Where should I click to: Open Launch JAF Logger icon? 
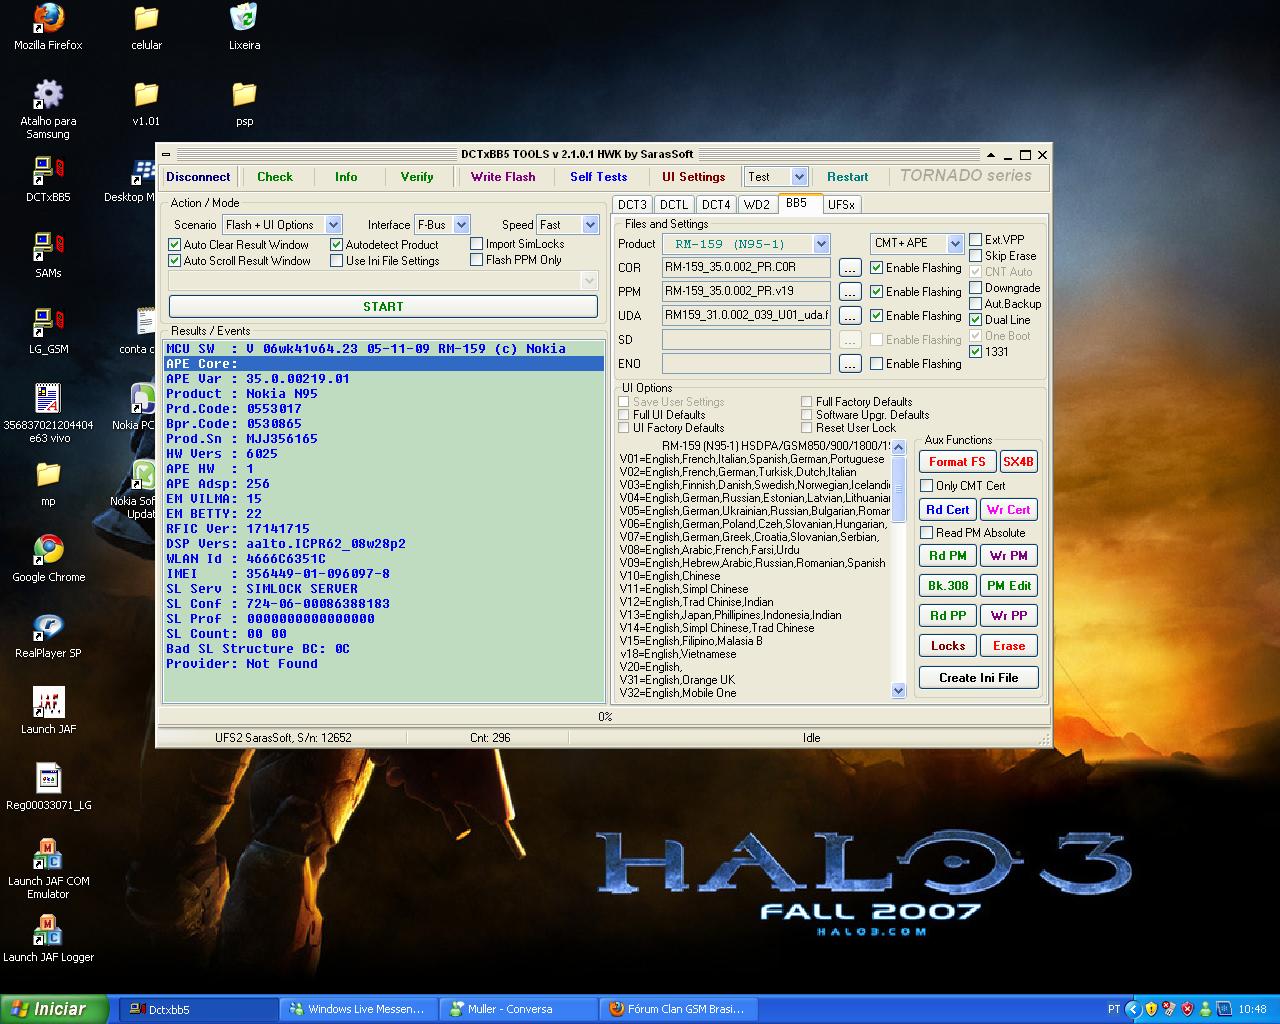click(x=48, y=939)
